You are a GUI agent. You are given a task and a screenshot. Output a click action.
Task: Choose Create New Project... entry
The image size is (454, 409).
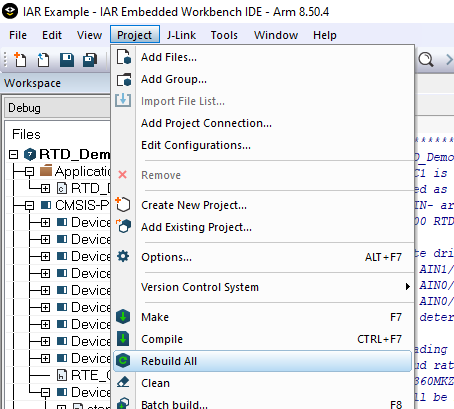(263, 205)
